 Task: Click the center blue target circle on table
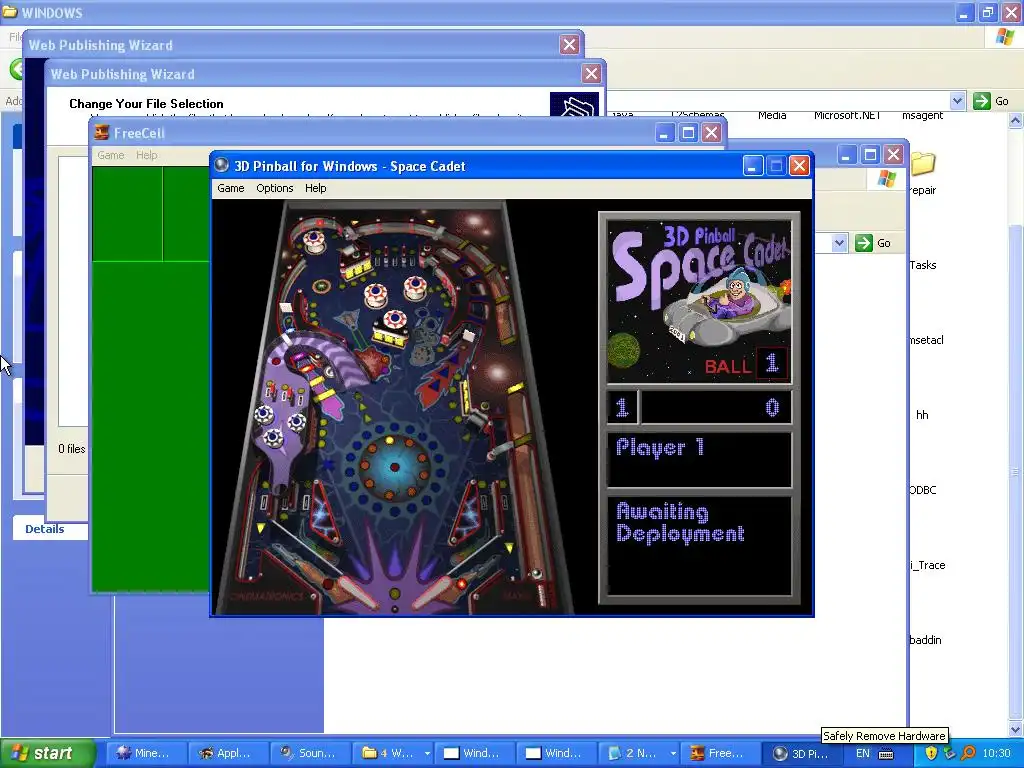(x=394, y=467)
